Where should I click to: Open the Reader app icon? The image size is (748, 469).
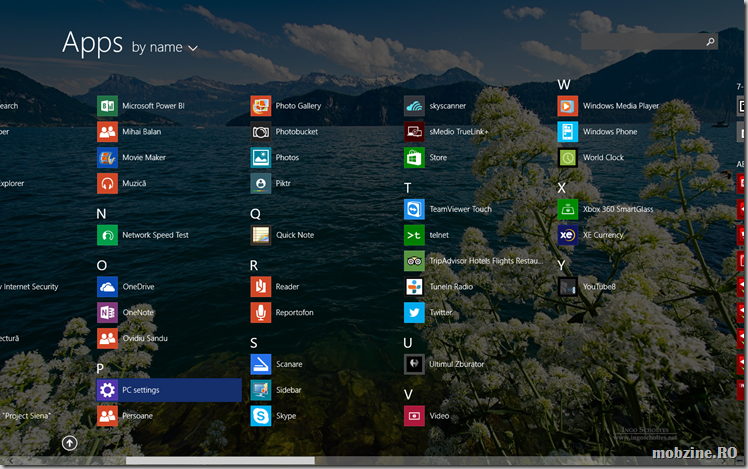(261, 287)
